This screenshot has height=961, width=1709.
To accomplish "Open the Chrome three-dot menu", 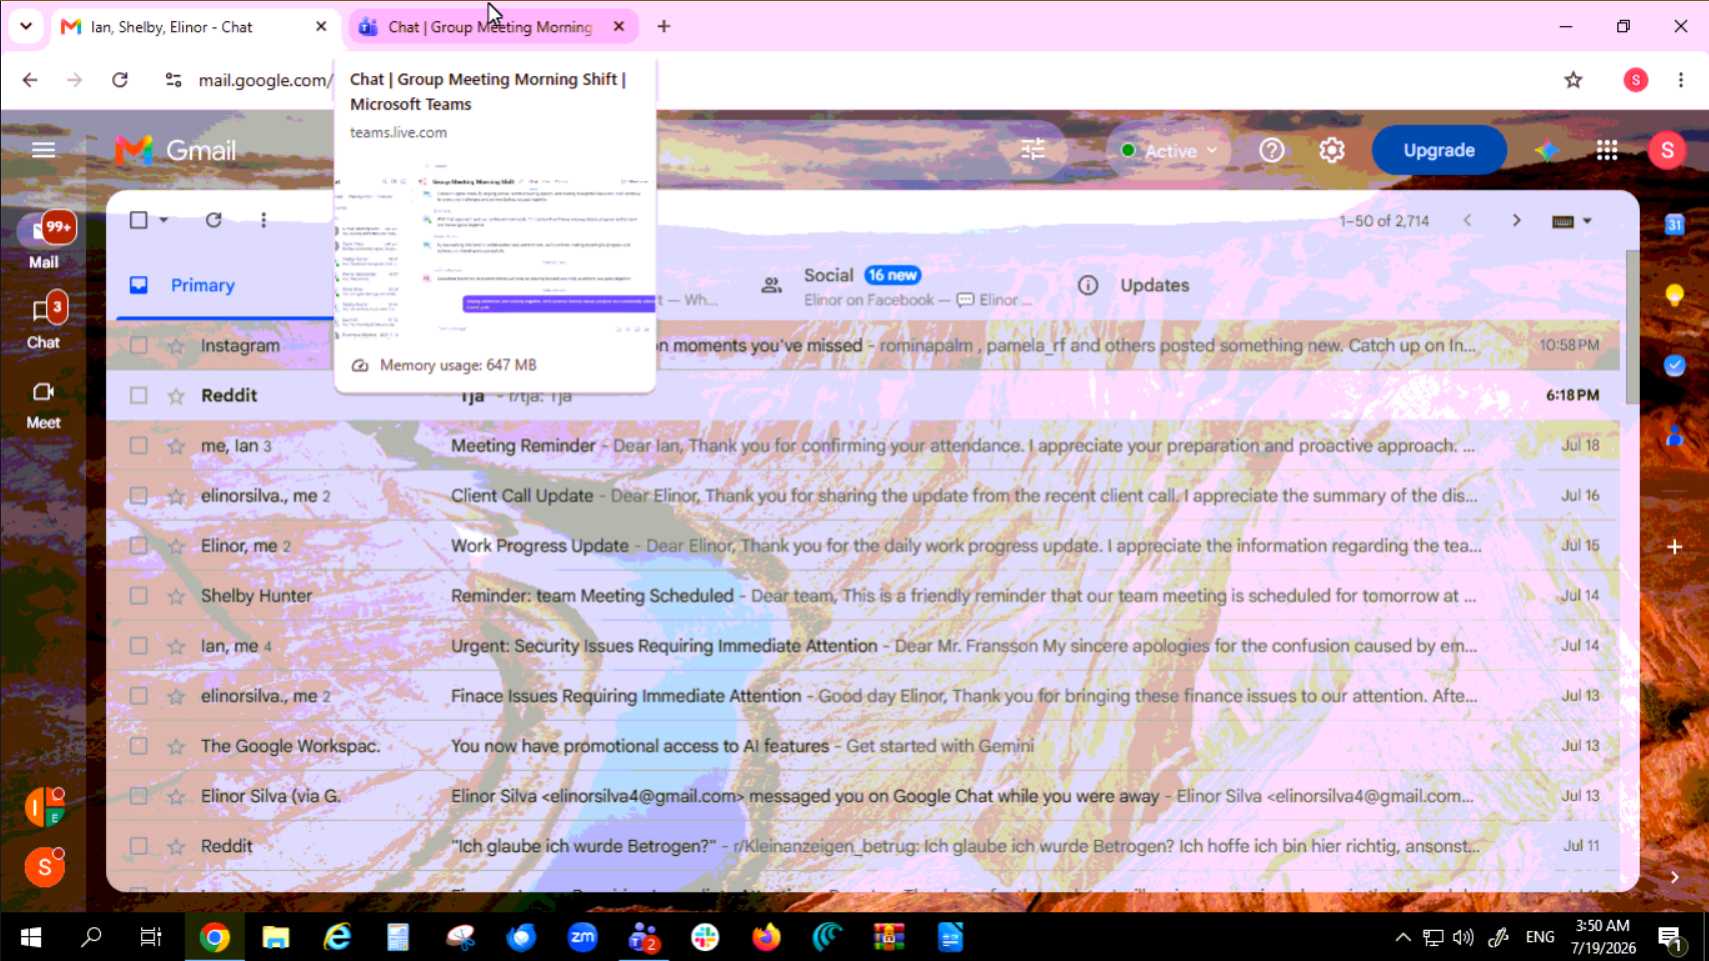I will (1680, 80).
